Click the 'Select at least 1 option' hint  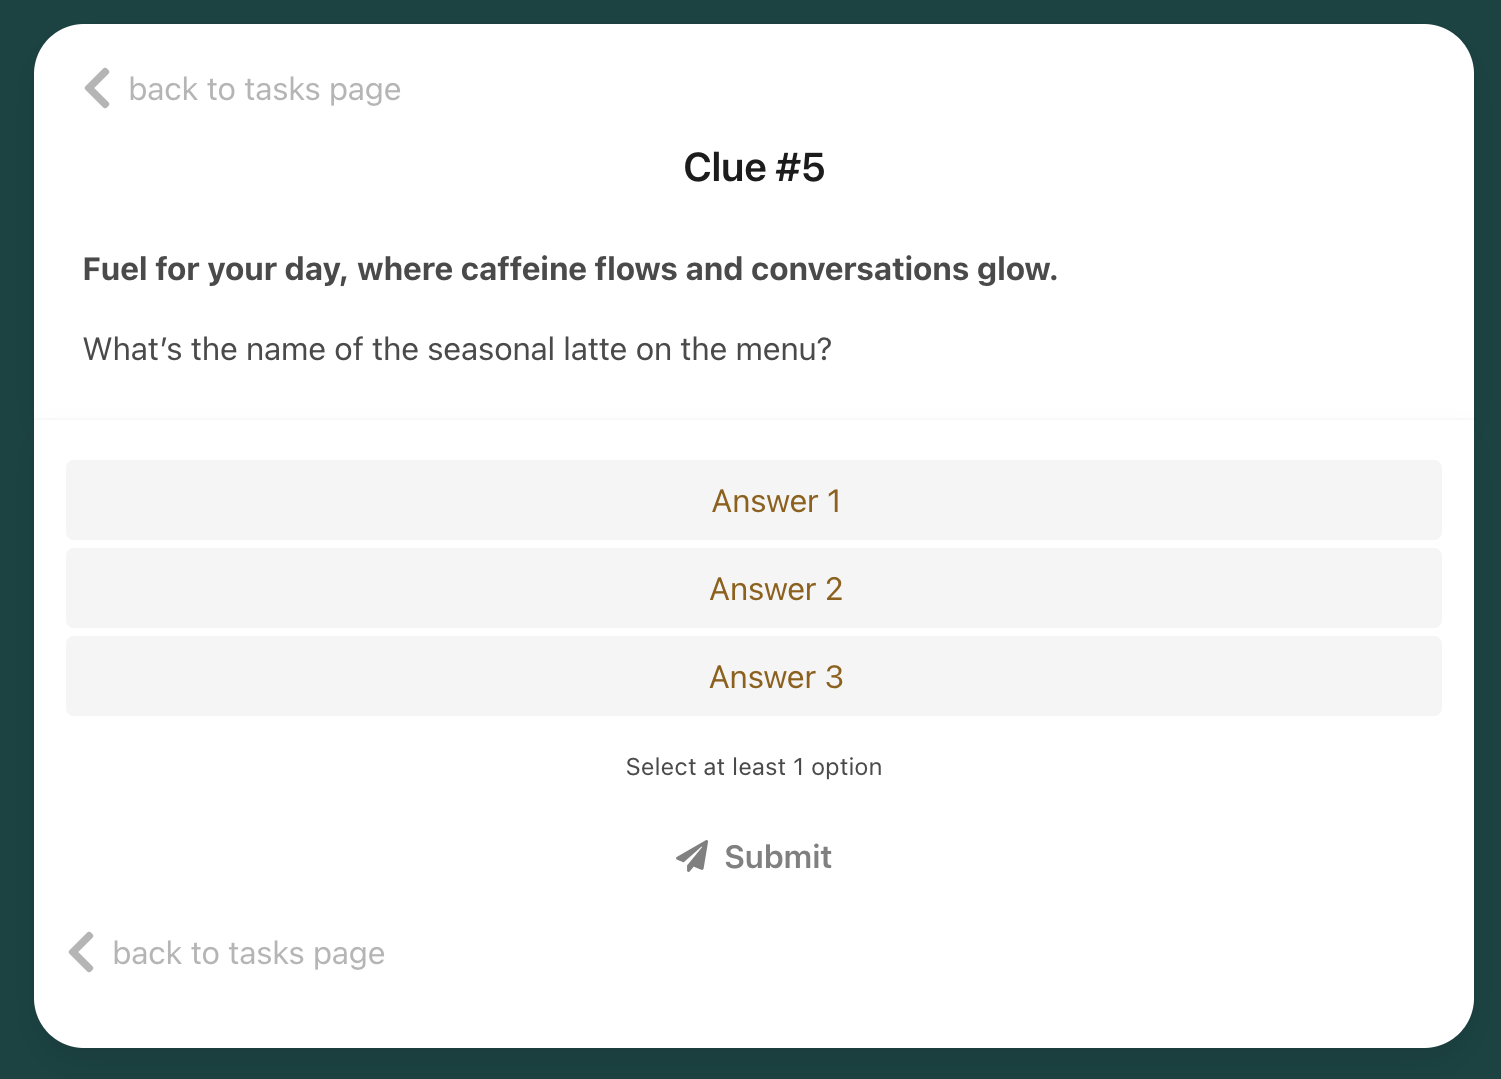(754, 767)
